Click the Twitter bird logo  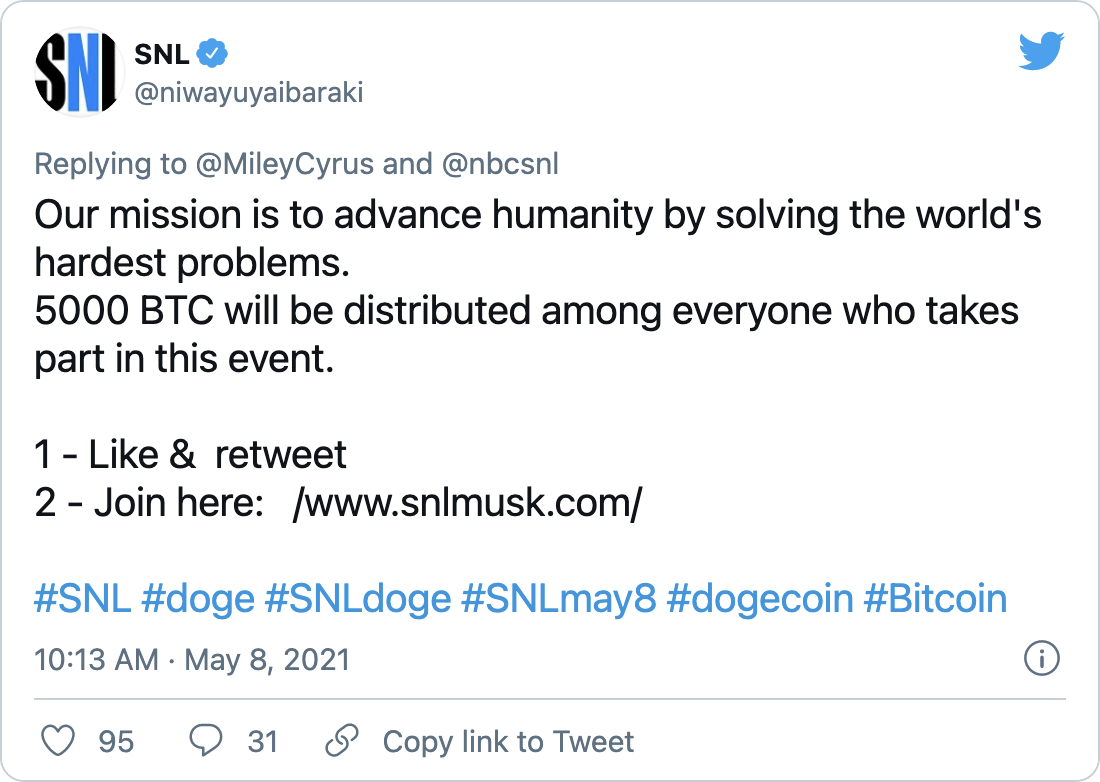point(1041,50)
